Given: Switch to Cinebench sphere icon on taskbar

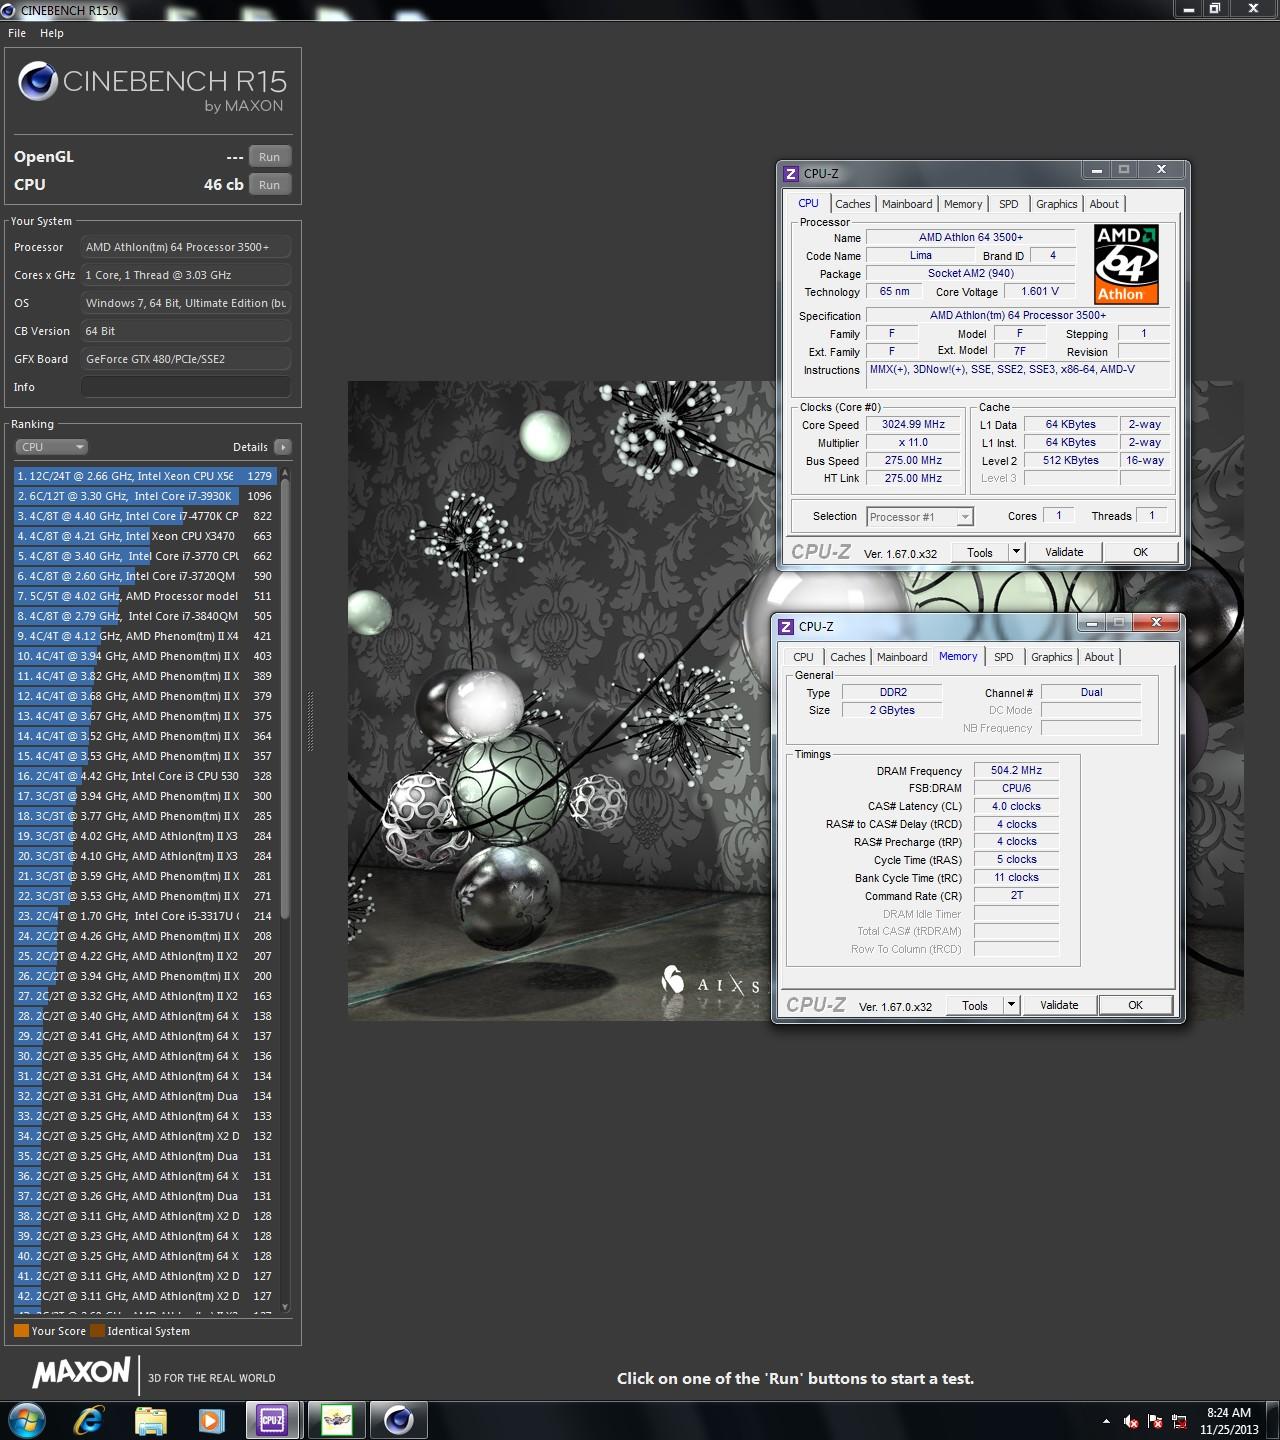Looking at the screenshot, I should point(399,1420).
